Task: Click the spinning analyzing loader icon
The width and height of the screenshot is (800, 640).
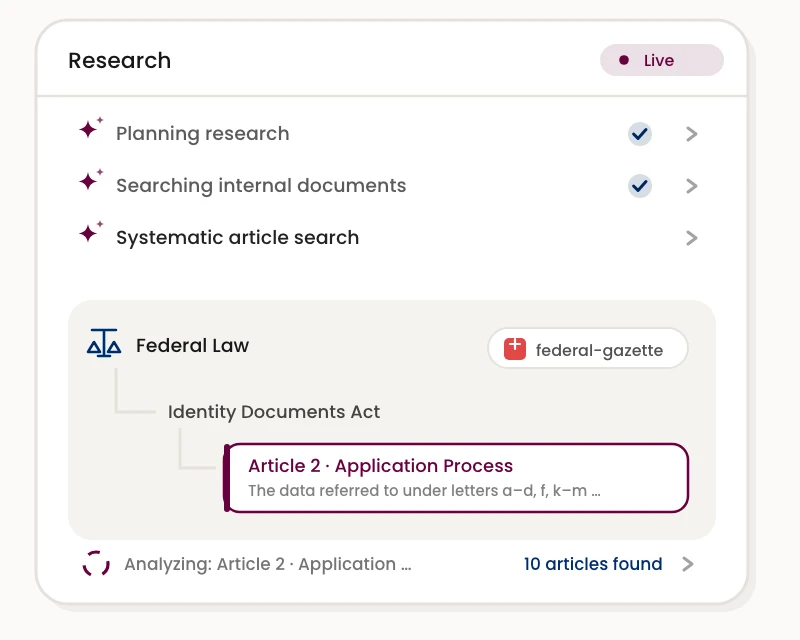Action: pyautogui.click(x=96, y=563)
